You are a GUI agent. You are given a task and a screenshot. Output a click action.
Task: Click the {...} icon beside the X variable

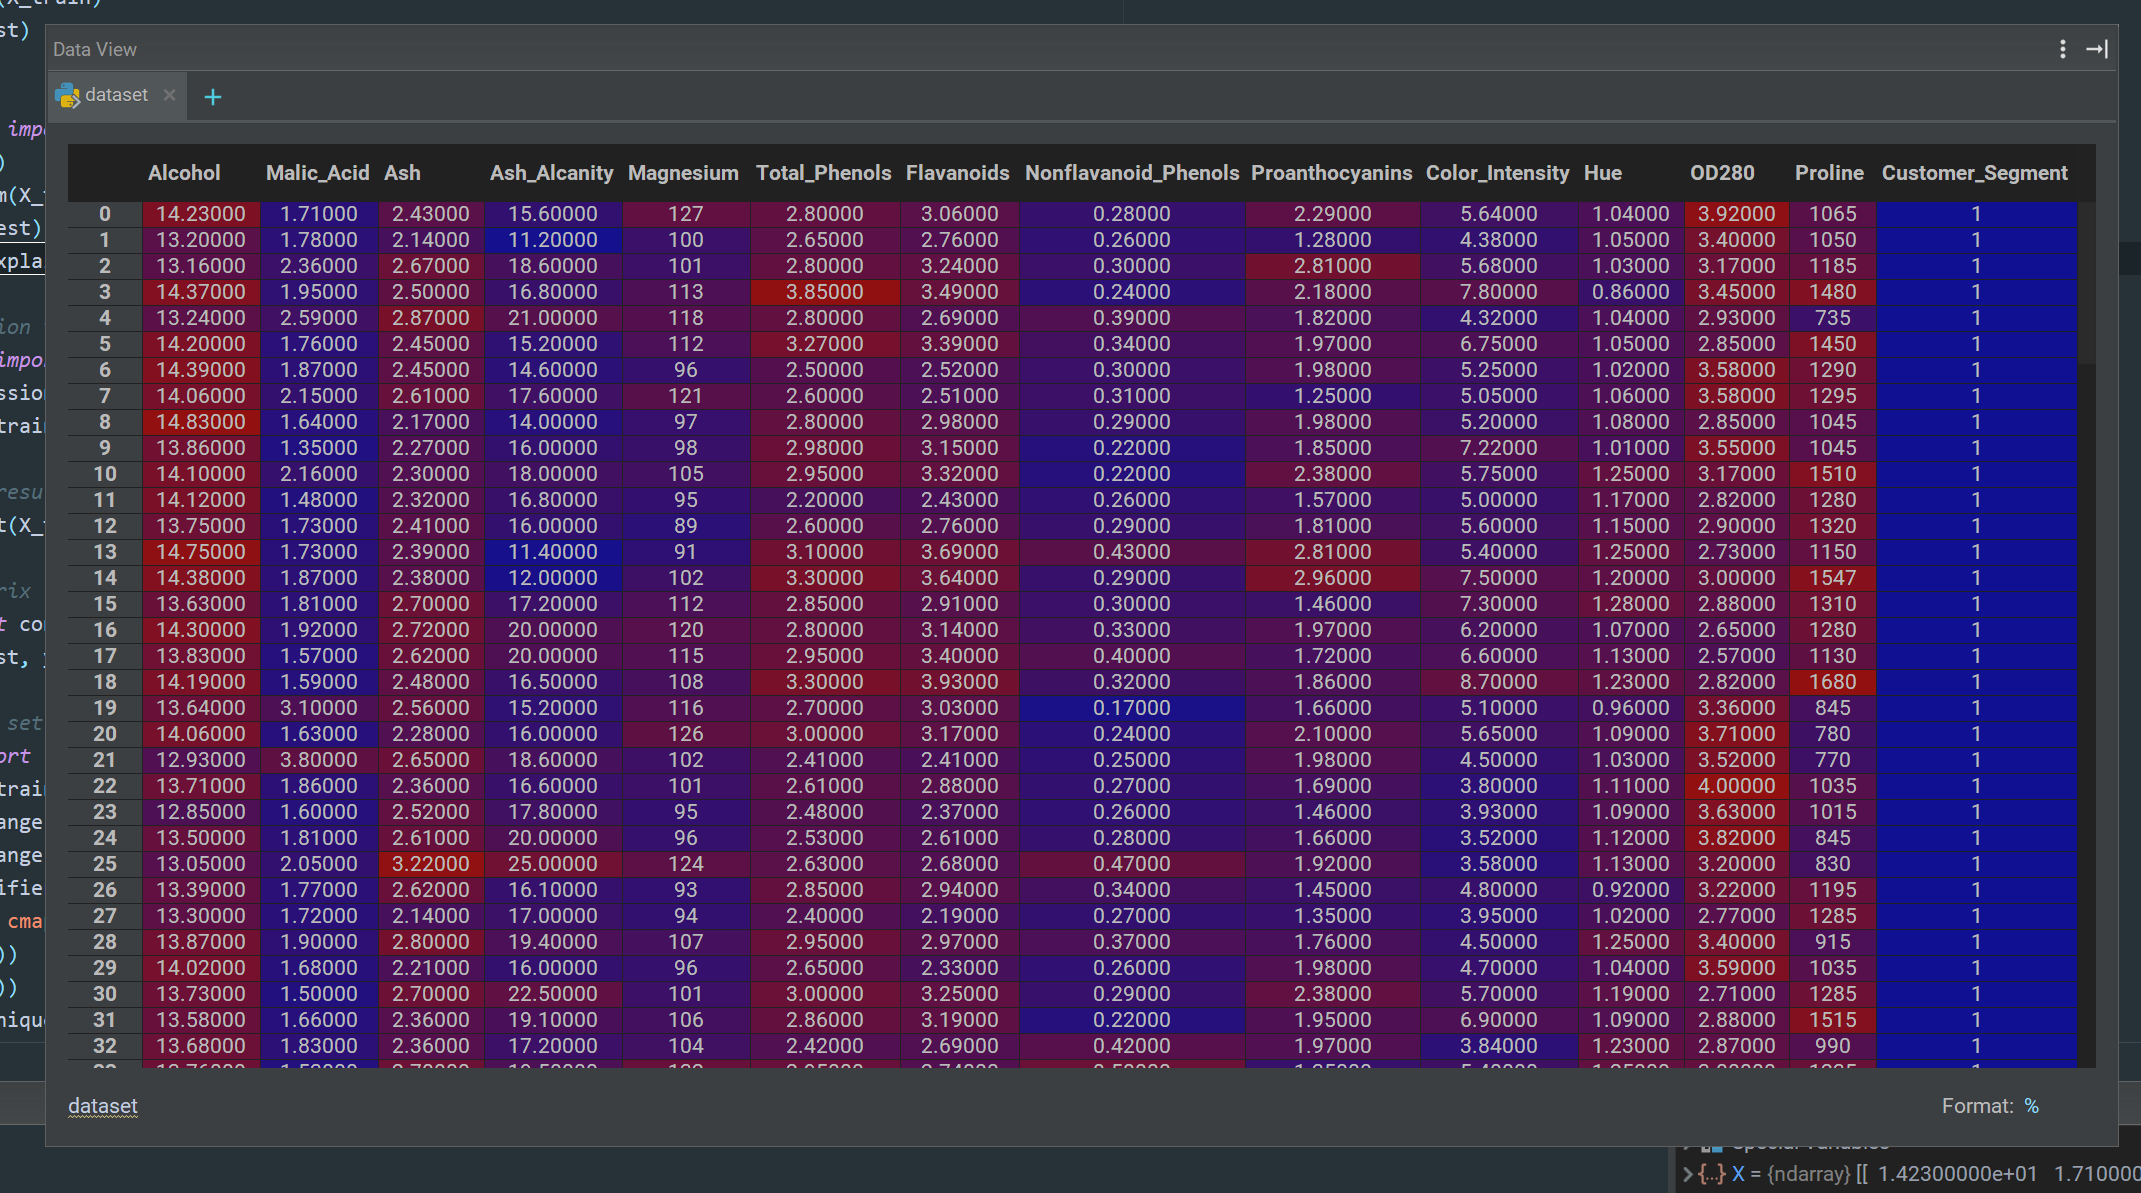click(x=1712, y=1173)
